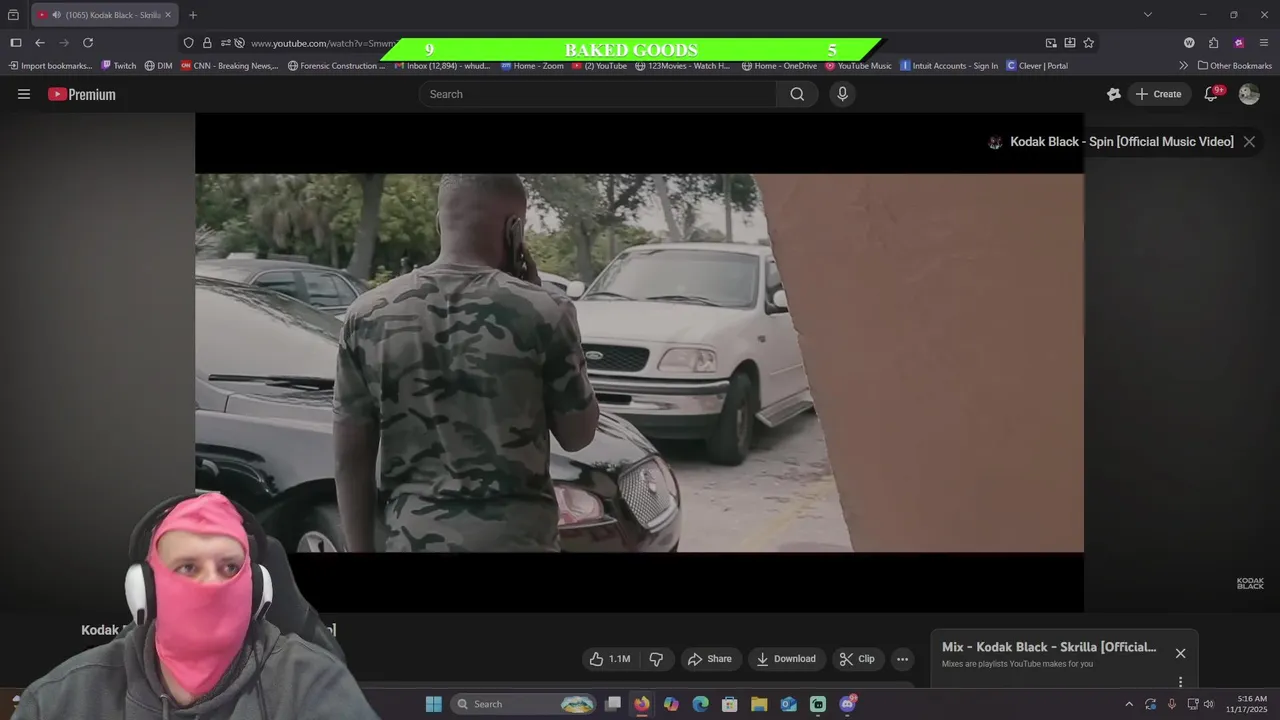Open Task View on the taskbar

(613, 704)
